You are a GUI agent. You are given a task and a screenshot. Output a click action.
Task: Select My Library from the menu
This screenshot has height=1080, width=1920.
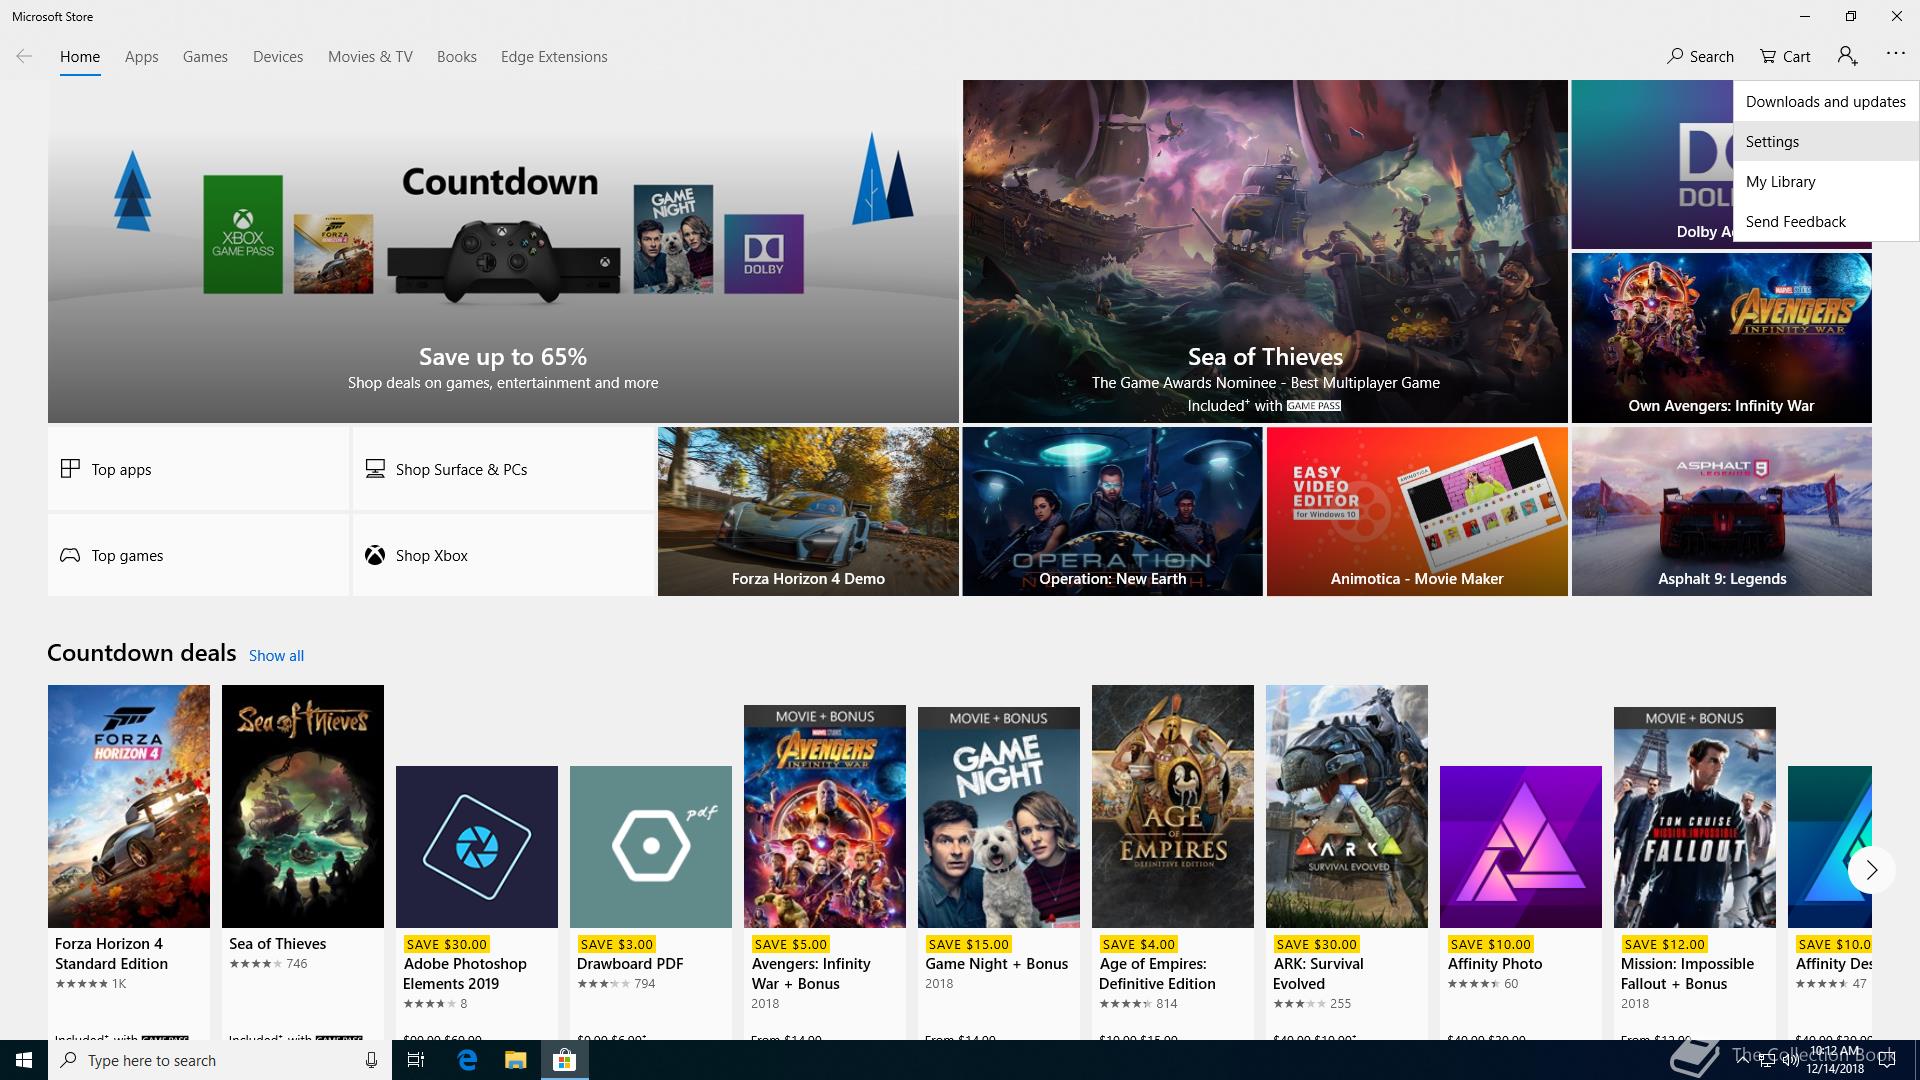point(1826,182)
